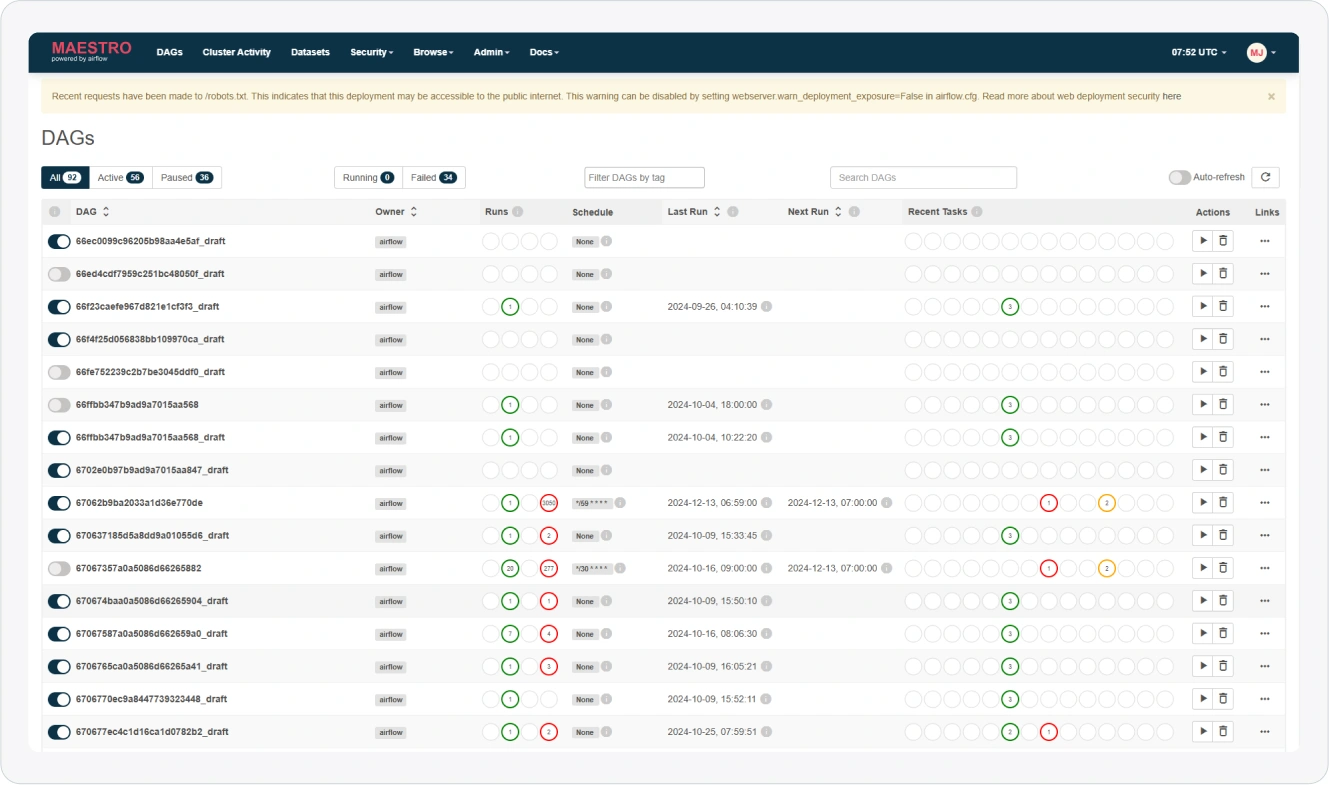Click info icon beside Recent Tasks header

pos(977,212)
